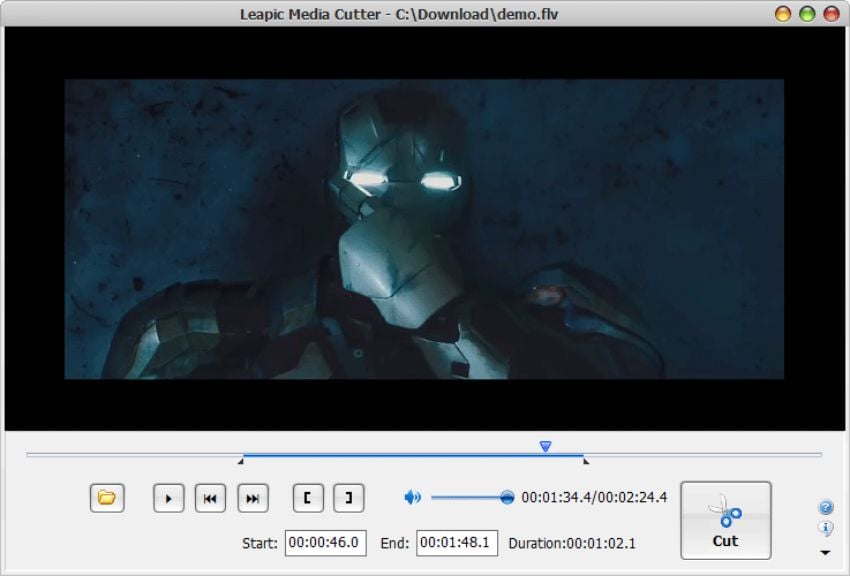Expand options with small down arrow
Viewport: 850px width, 576px height.
pyautogui.click(x=825, y=553)
